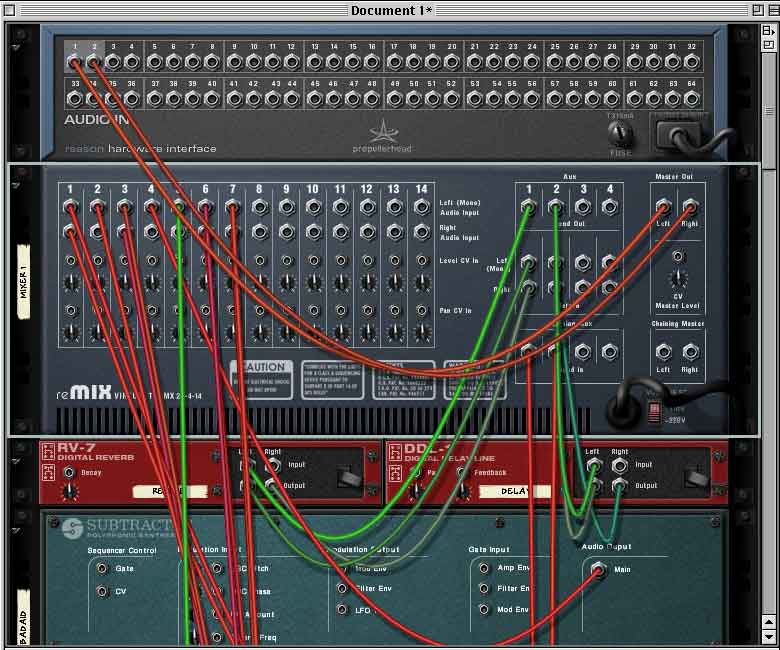The width and height of the screenshot is (780, 650).
Task: Click the DELAY tape label on DDL-1
Action: 514,491
